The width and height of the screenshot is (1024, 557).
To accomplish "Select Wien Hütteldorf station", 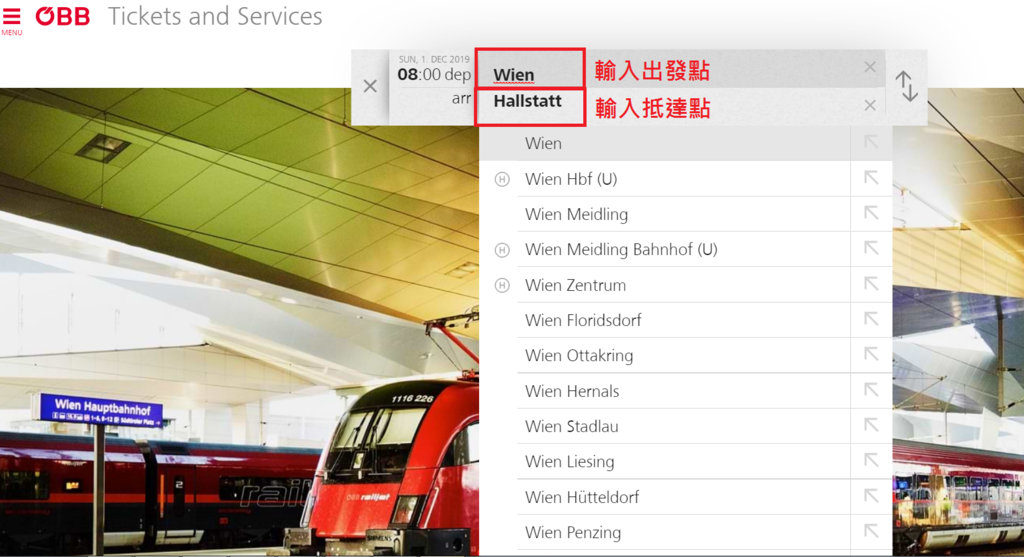I will 684,497.
